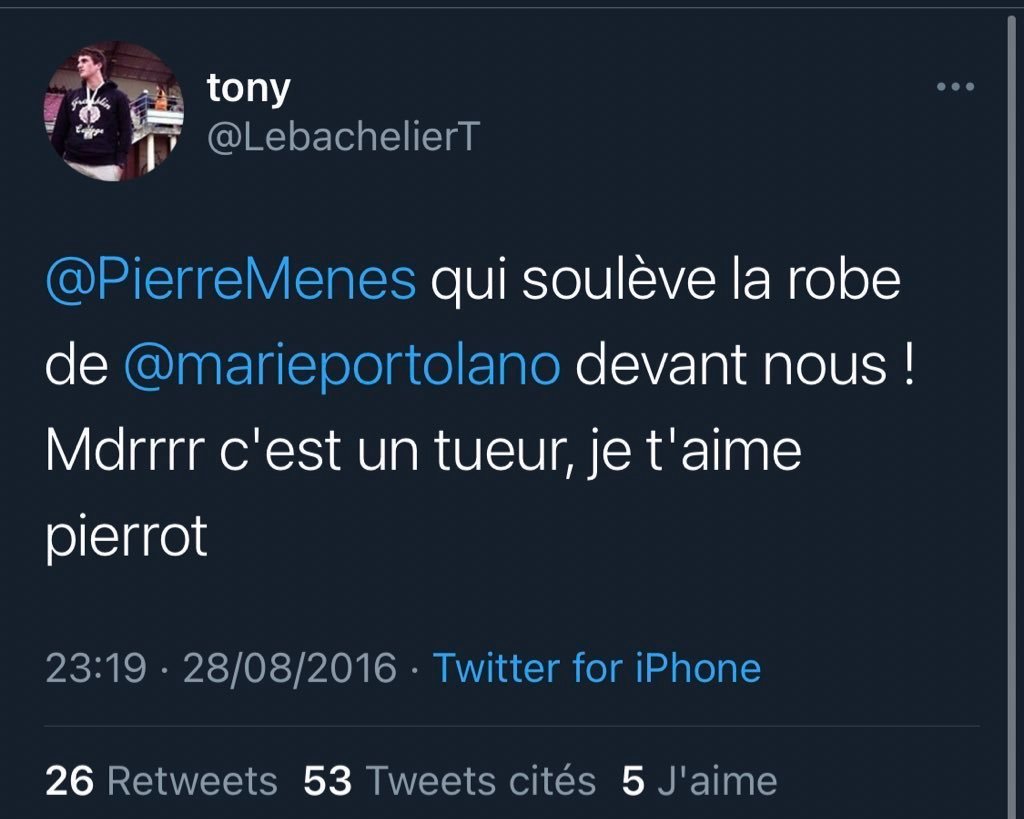Open the @PierreMenes mention

tap(231, 281)
